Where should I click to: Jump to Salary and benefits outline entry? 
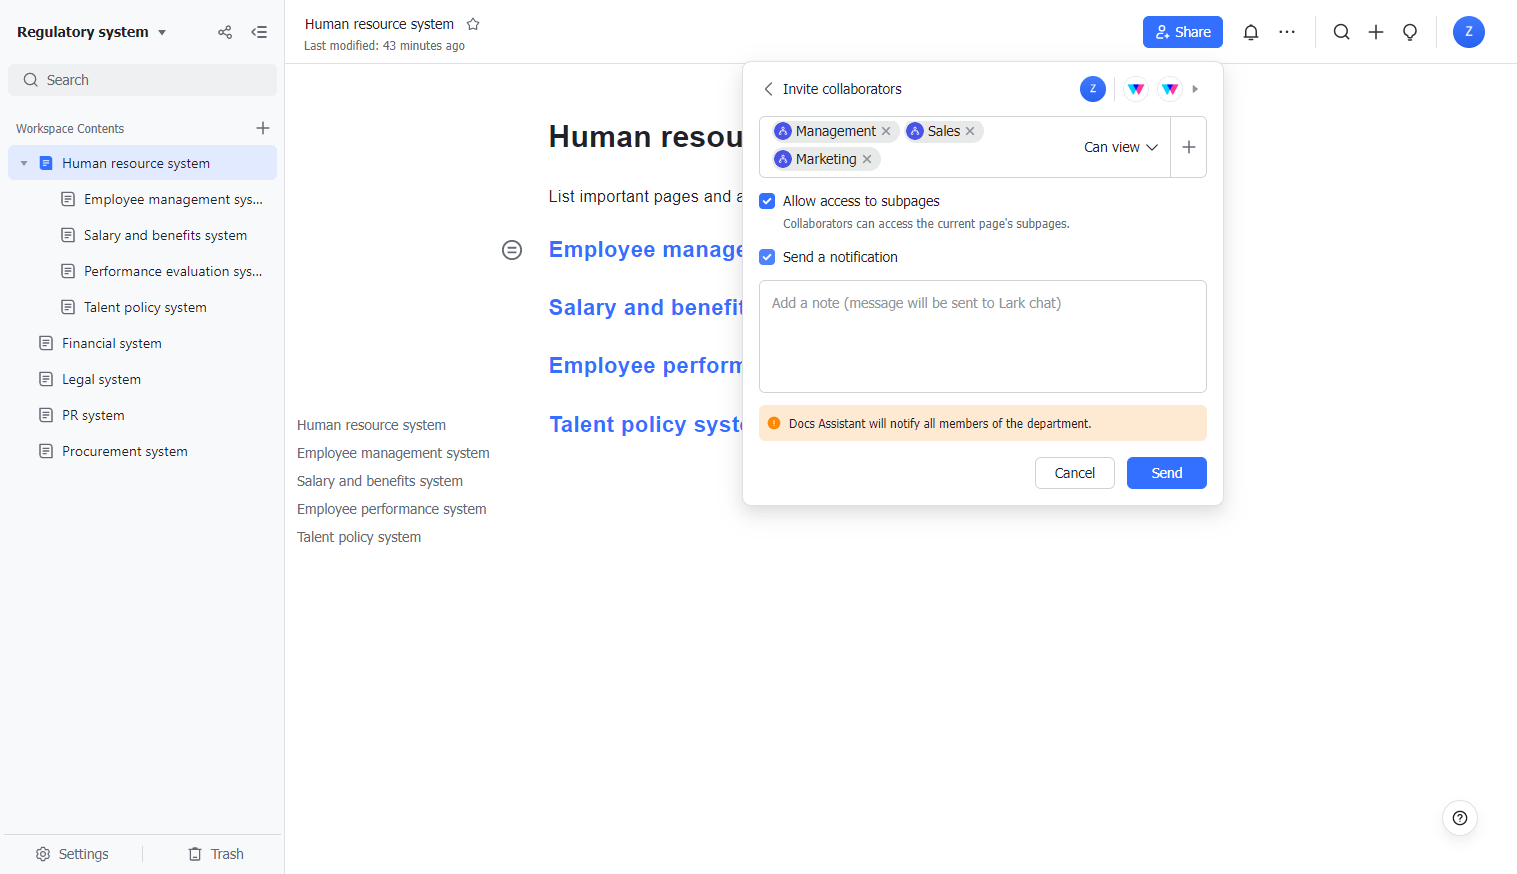coord(380,481)
